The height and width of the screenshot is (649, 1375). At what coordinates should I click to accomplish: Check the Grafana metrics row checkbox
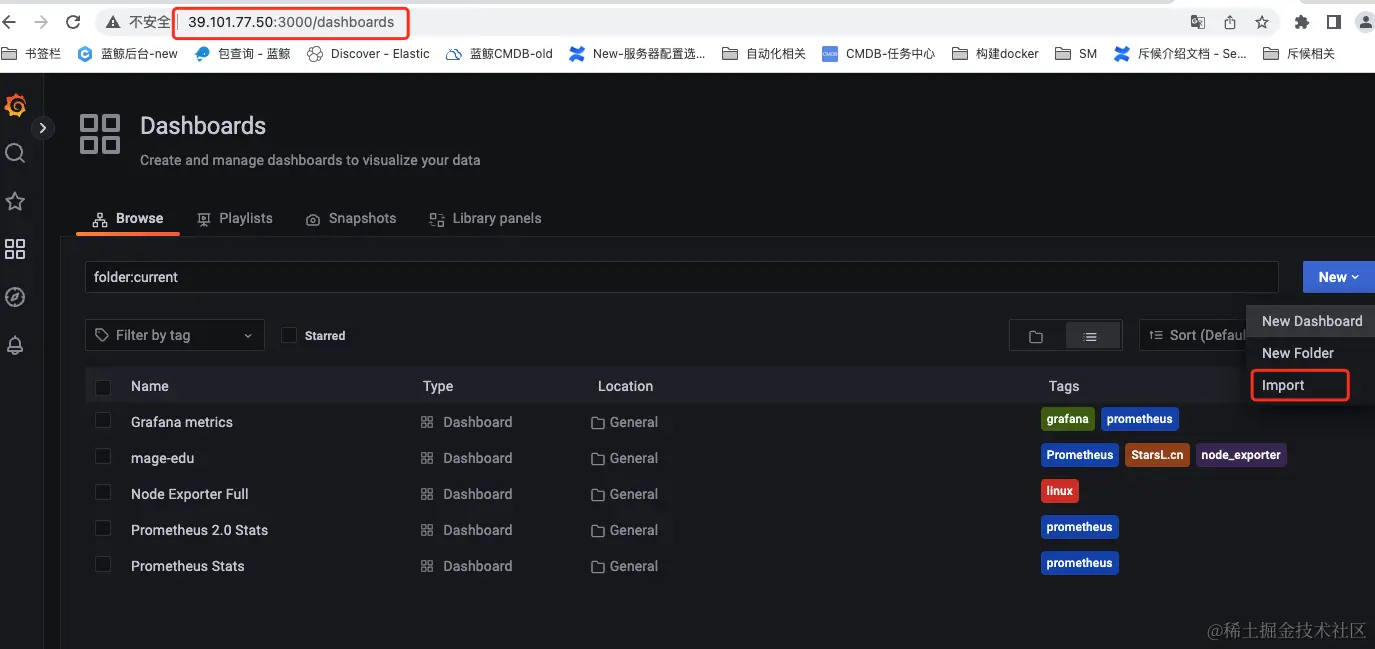click(x=103, y=421)
